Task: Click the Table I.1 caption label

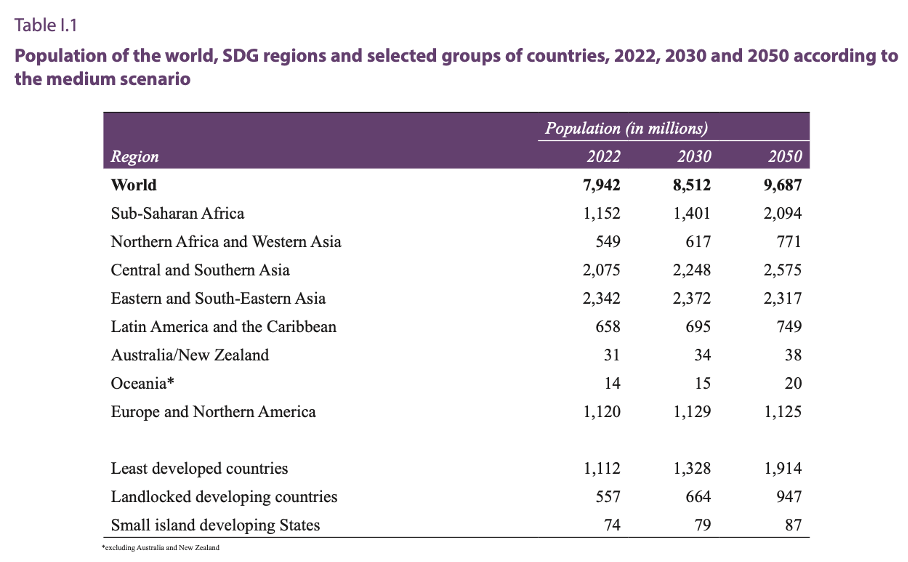Action: [x=45, y=21]
